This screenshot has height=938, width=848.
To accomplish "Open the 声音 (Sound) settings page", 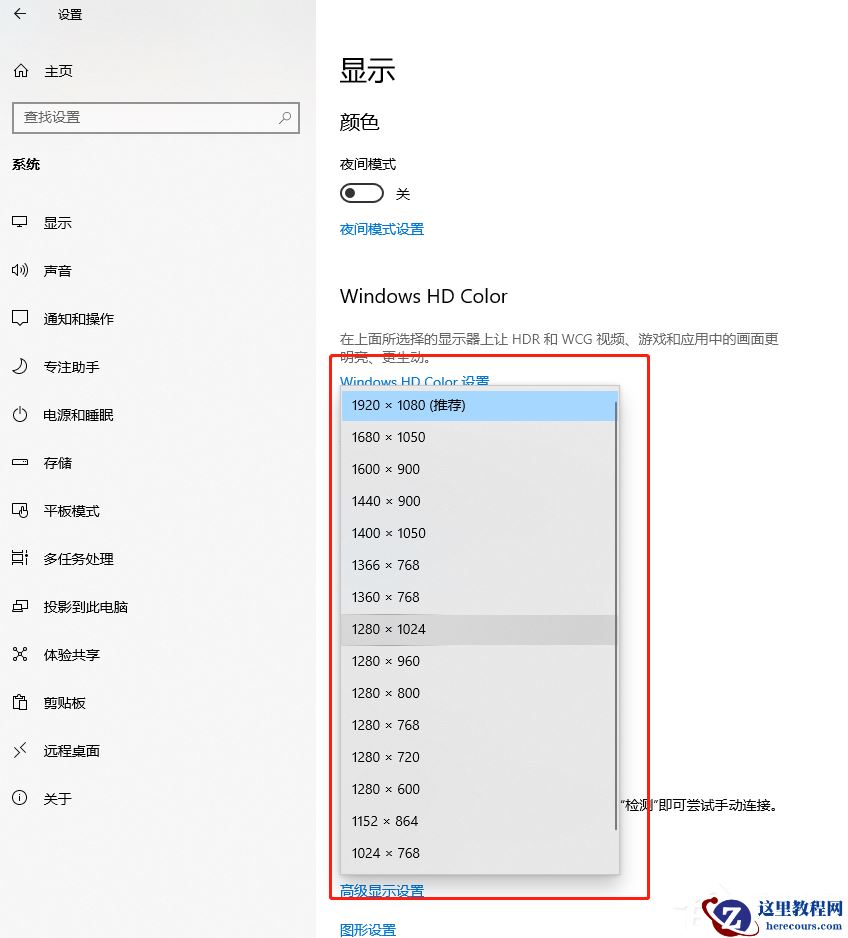I will [58, 270].
